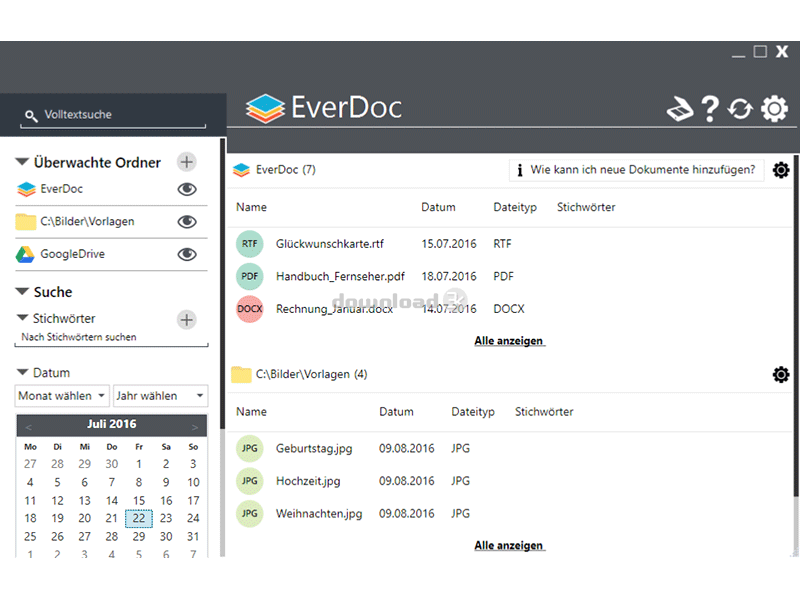The height and width of the screenshot is (600, 800).
Task: Toggle visibility of EverDoc folder
Action: point(186,189)
